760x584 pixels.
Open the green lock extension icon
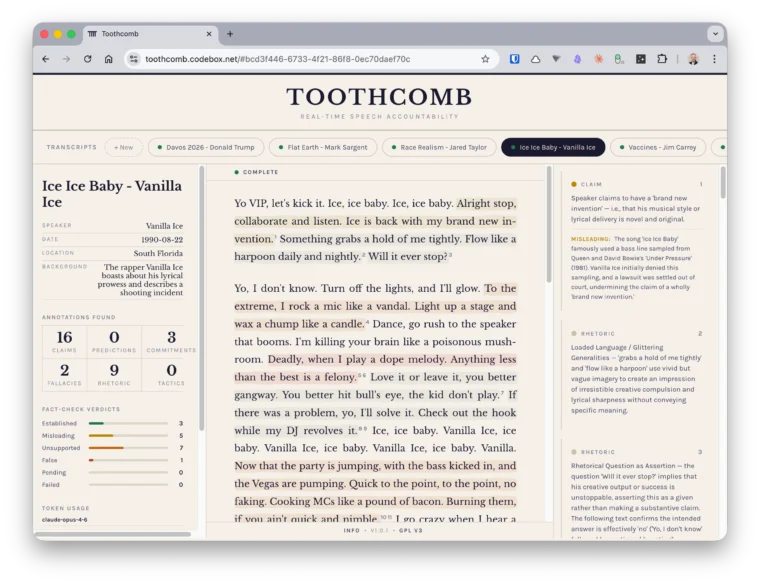[619, 59]
